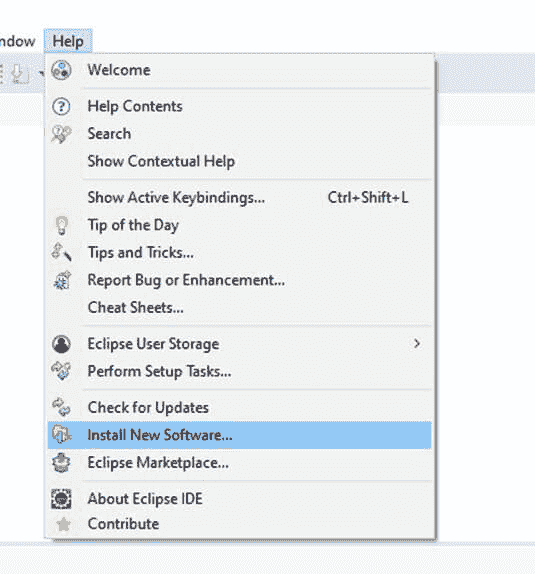Select Show Contextual Help
This screenshot has width=535, height=574.
point(239,161)
